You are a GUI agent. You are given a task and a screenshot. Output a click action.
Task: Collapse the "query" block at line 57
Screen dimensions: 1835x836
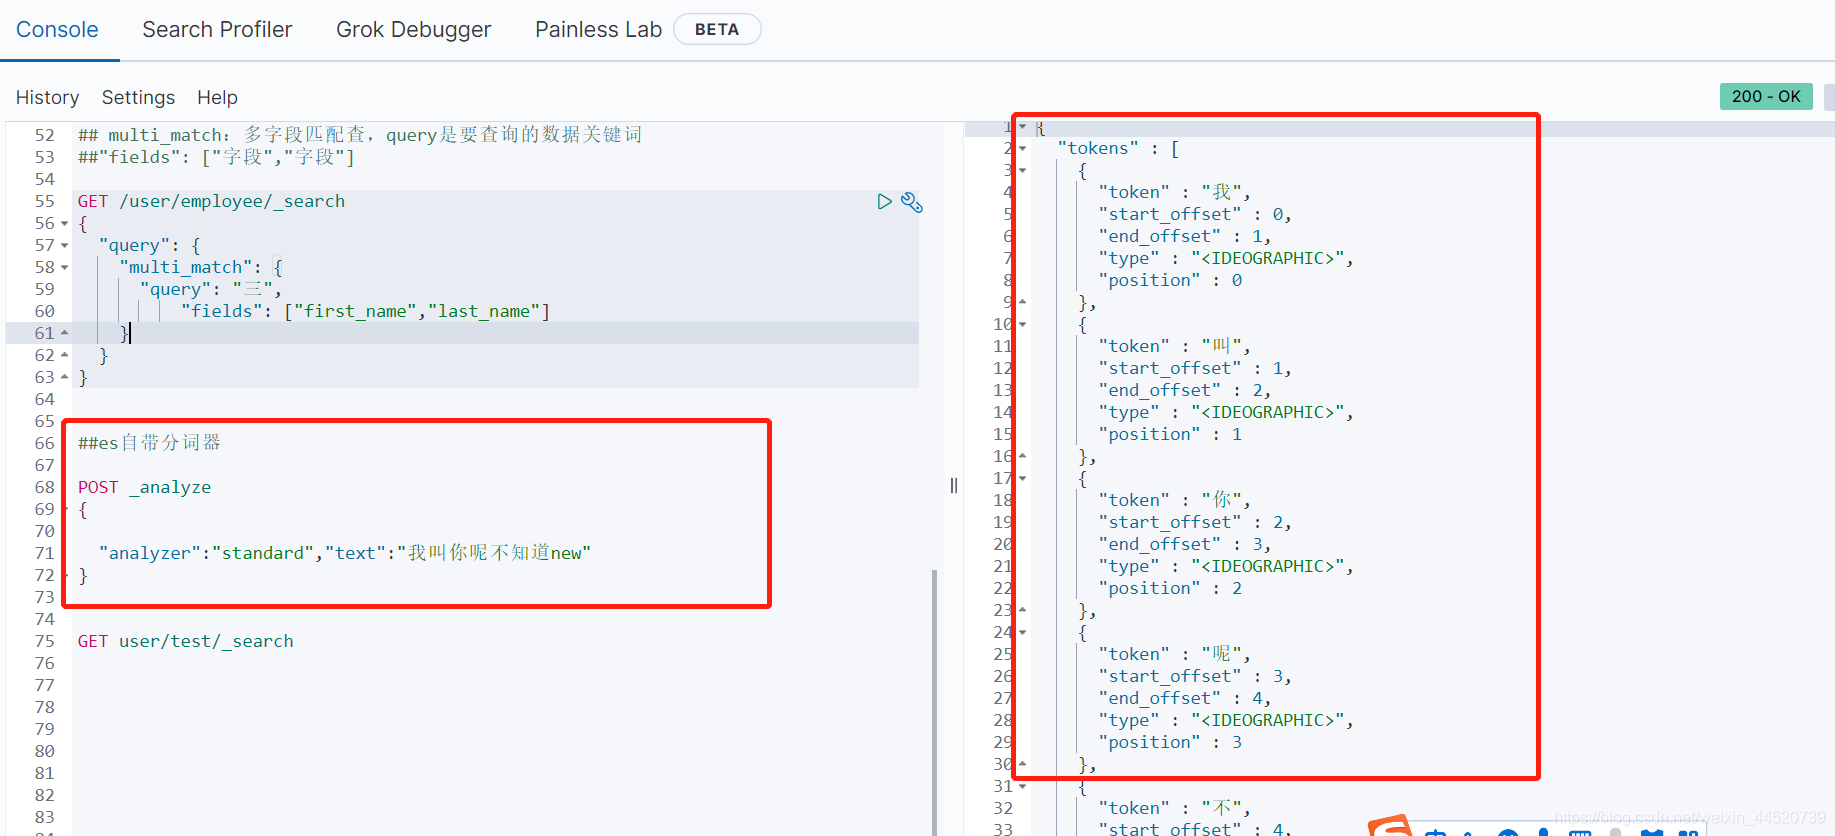click(x=65, y=246)
